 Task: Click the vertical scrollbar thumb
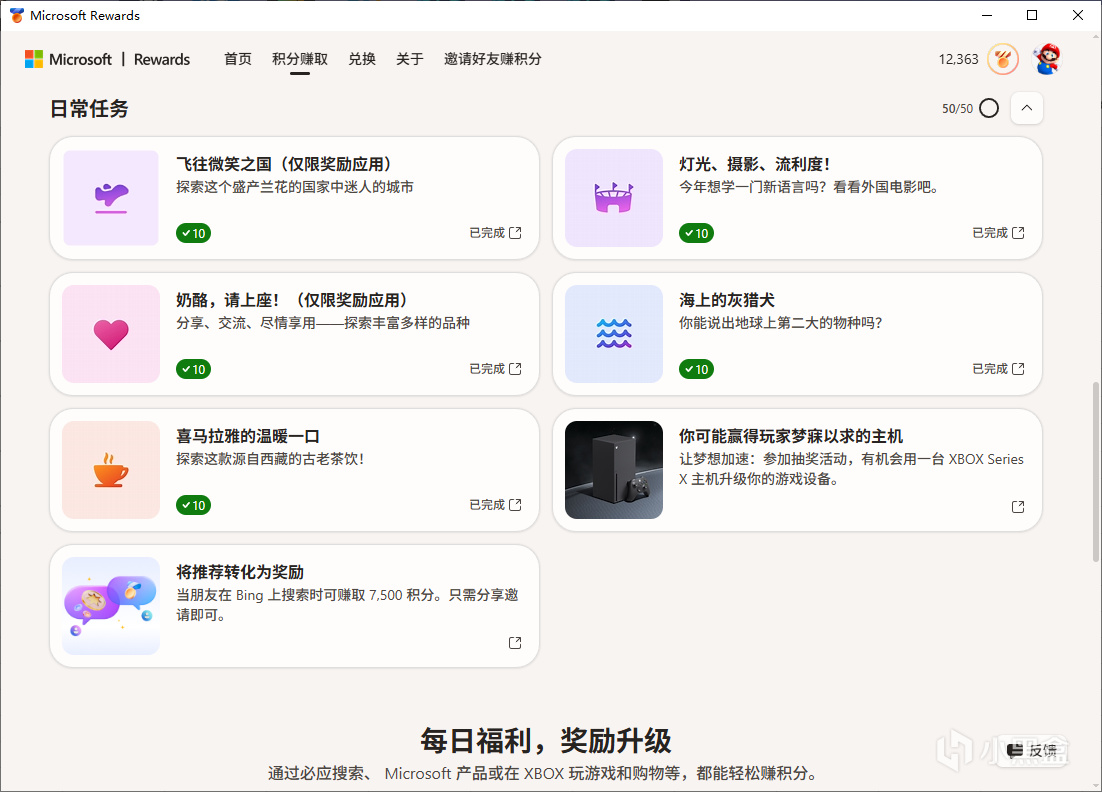(1096, 471)
